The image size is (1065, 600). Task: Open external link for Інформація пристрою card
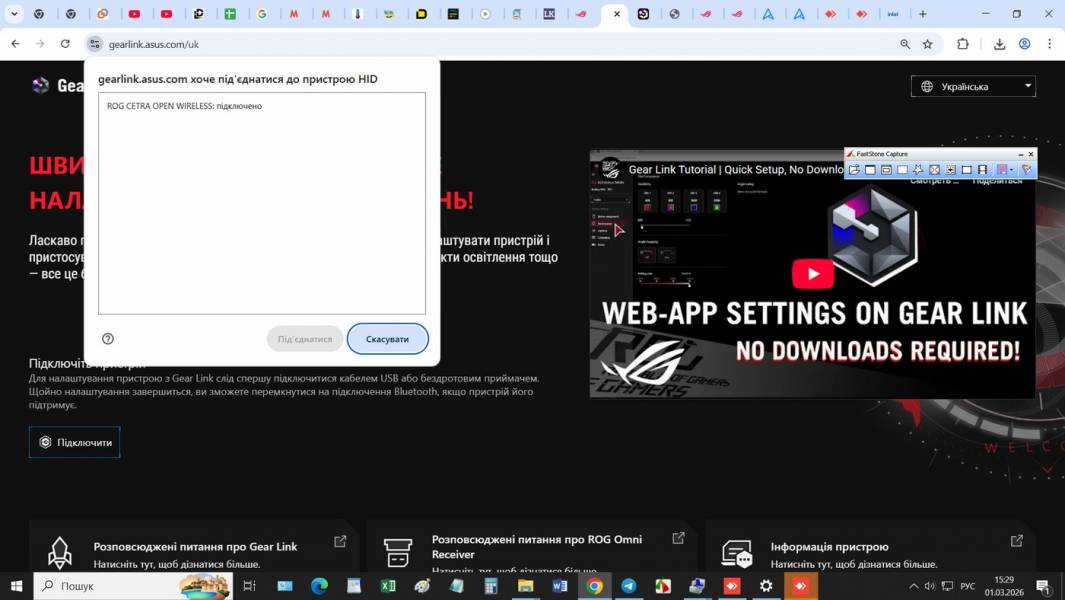point(1017,541)
